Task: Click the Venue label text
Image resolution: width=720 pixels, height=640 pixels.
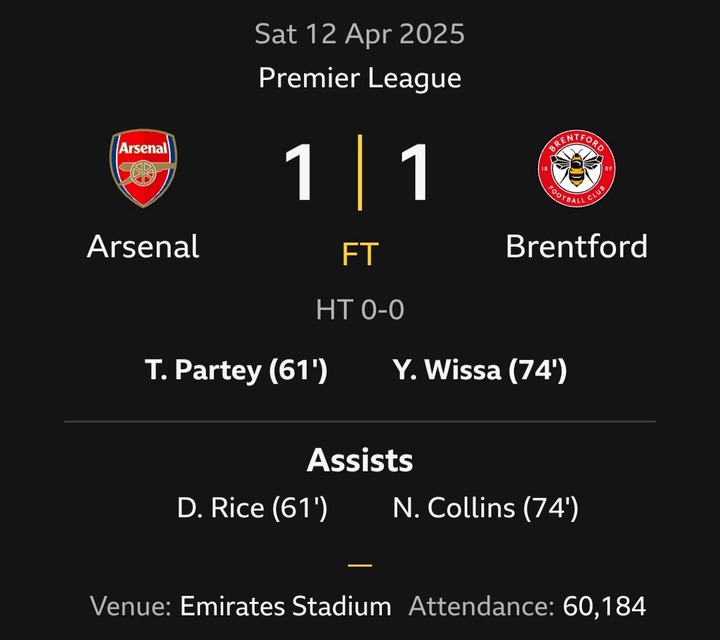Action: [130, 606]
